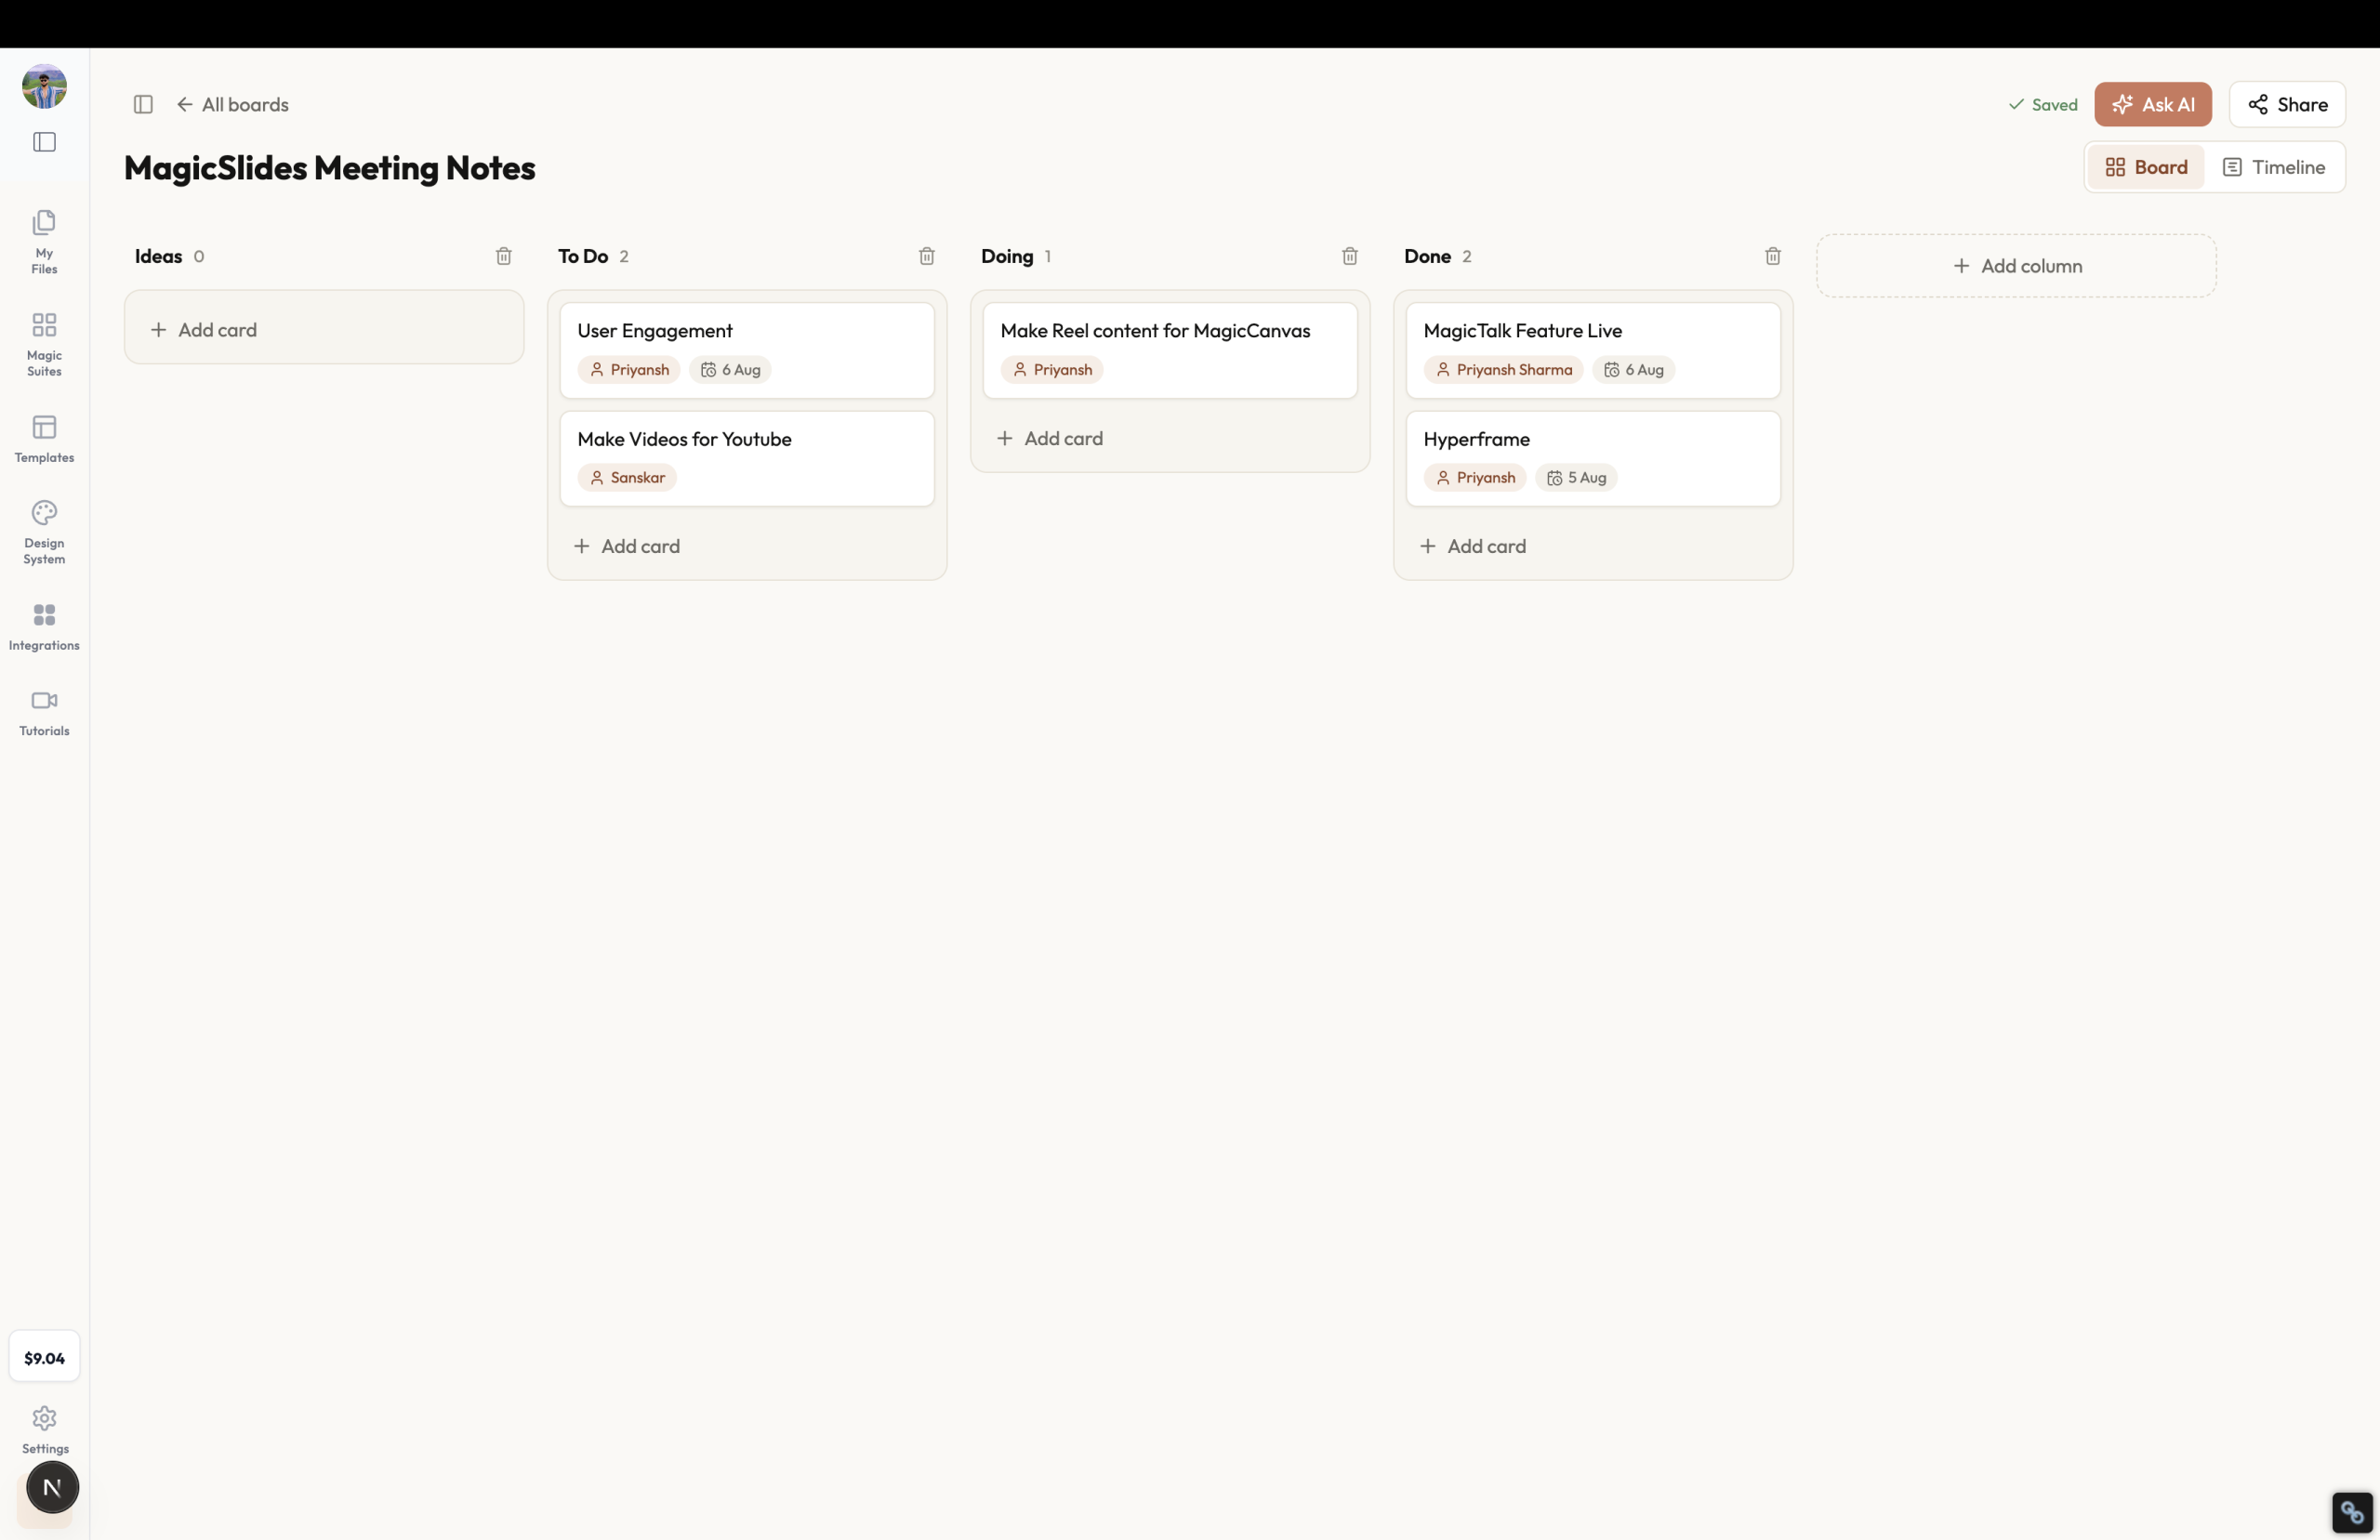Click the Done column heading
Viewport: 2380px width, 1540px height.
[x=1427, y=256]
